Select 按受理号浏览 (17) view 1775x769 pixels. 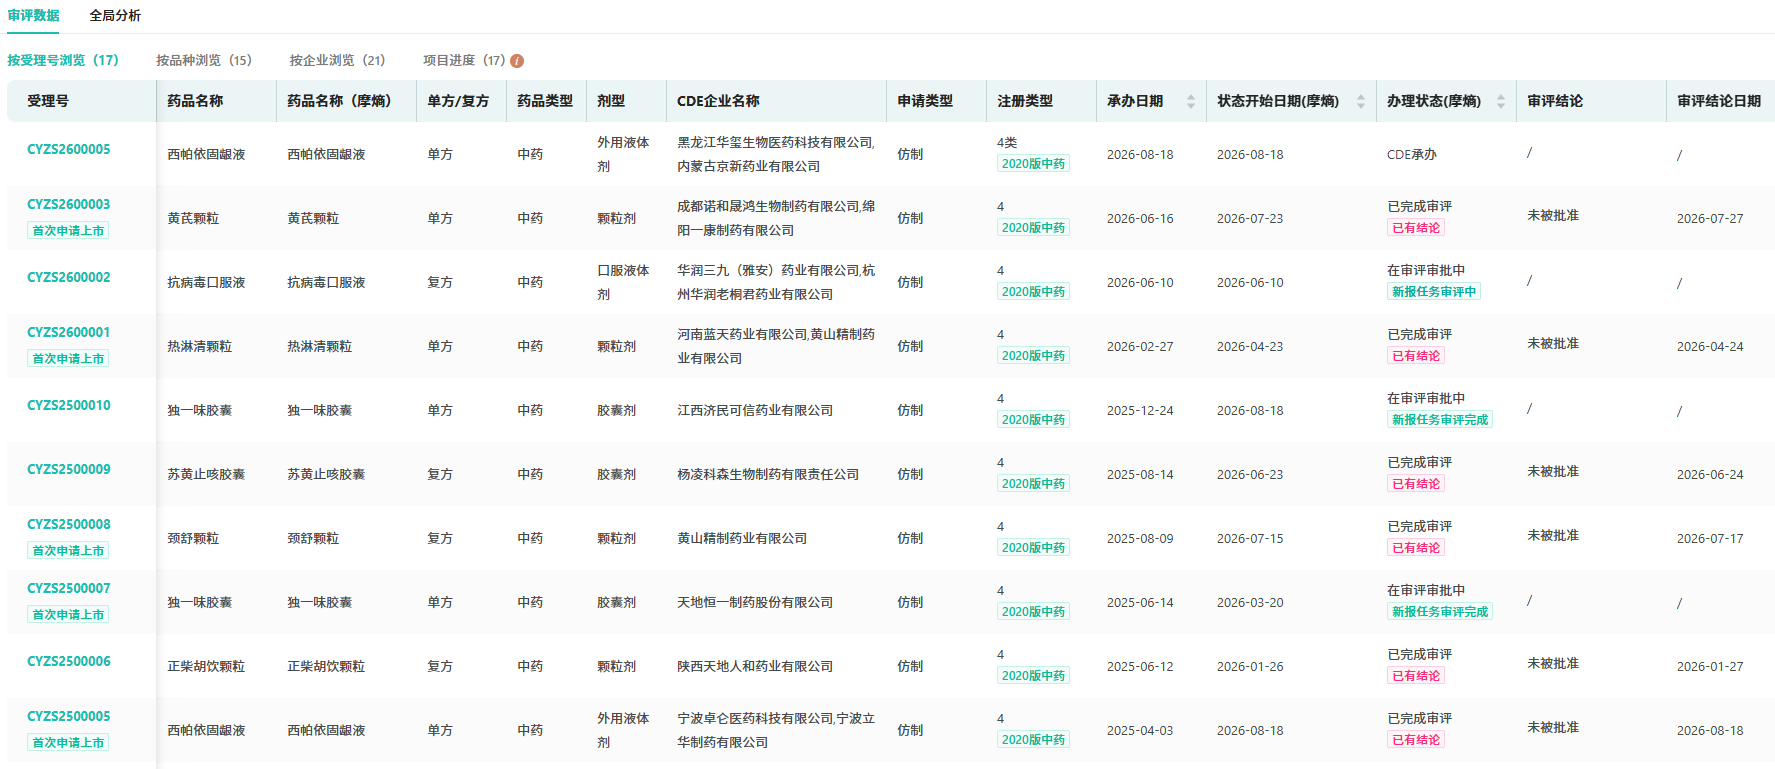63,60
